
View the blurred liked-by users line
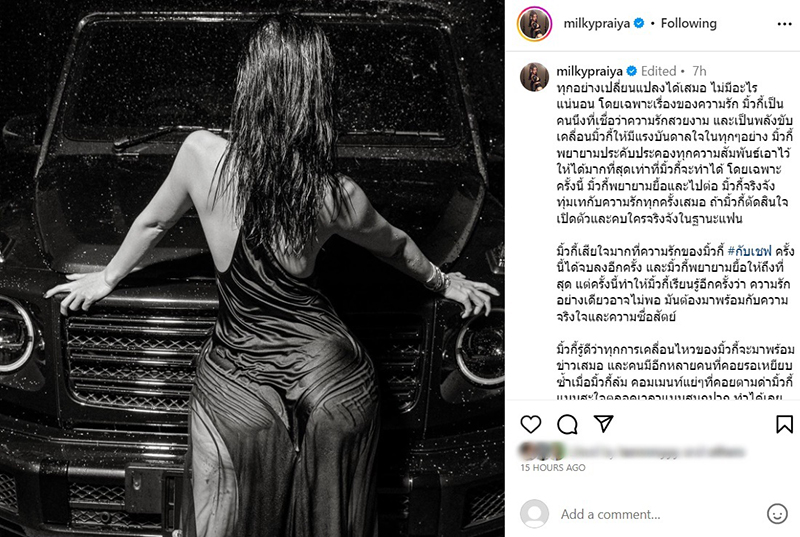point(631,451)
